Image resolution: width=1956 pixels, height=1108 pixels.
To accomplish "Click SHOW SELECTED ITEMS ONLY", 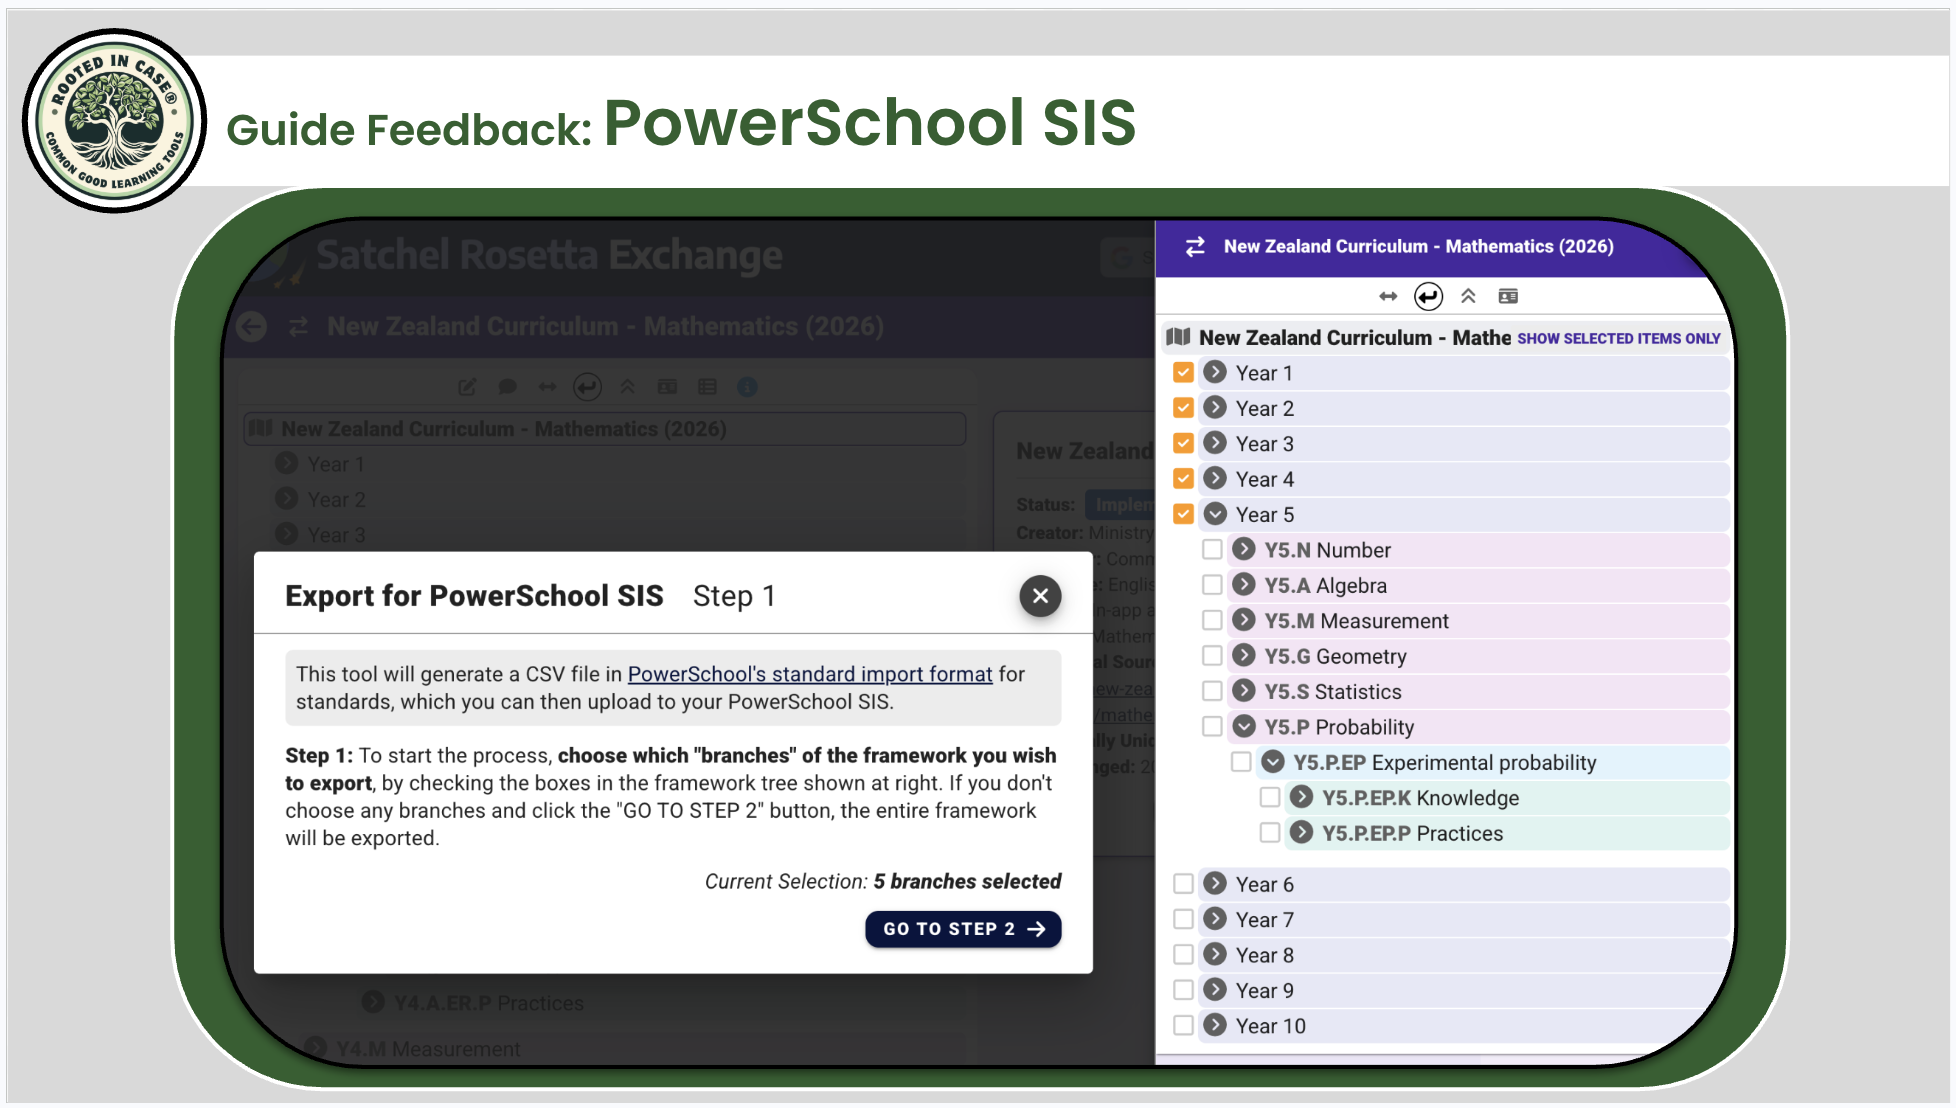I will point(1619,339).
